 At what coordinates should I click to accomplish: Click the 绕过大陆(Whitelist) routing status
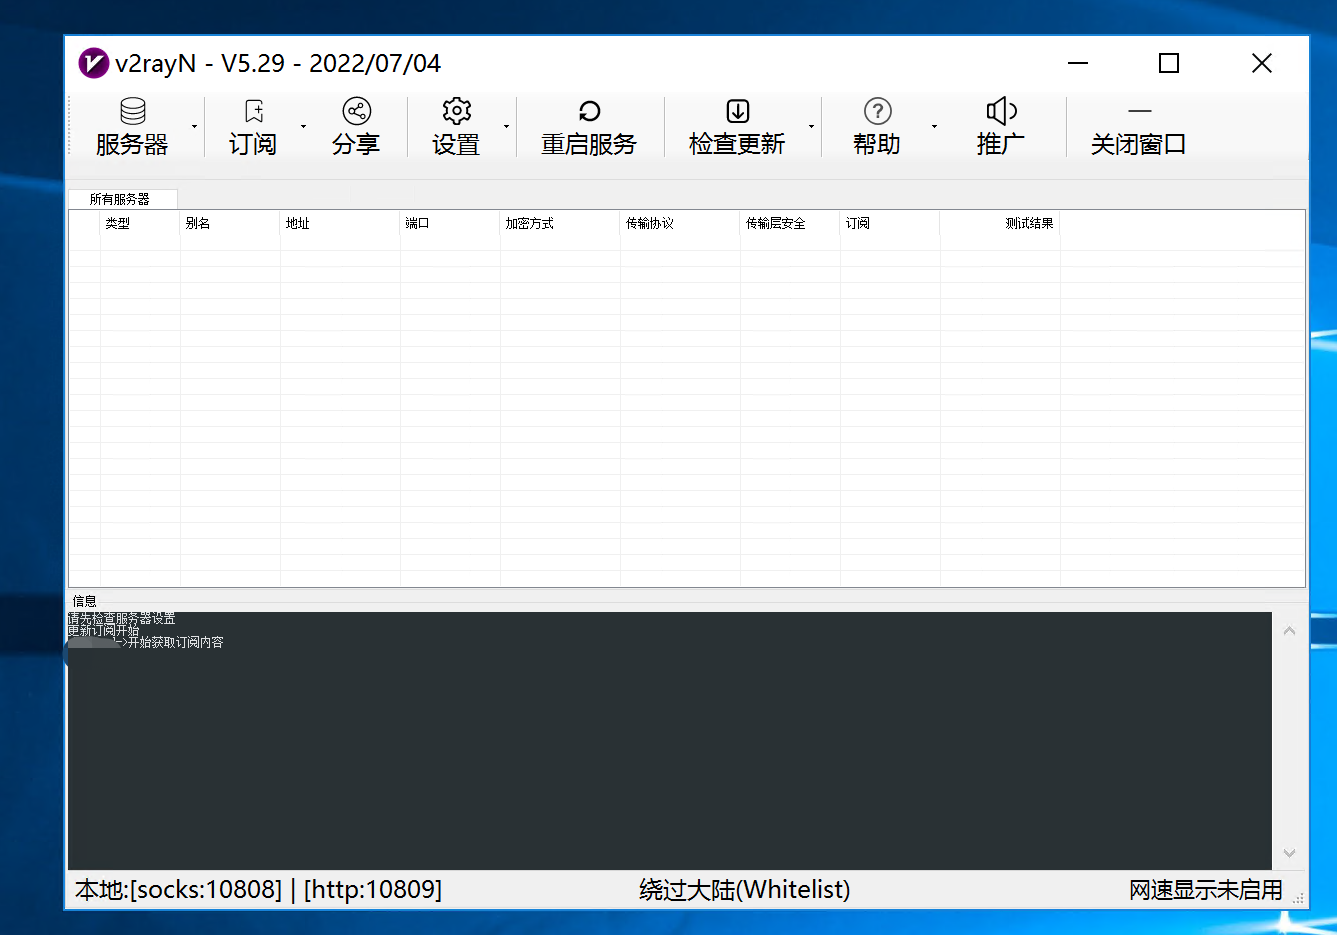point(745,890)
